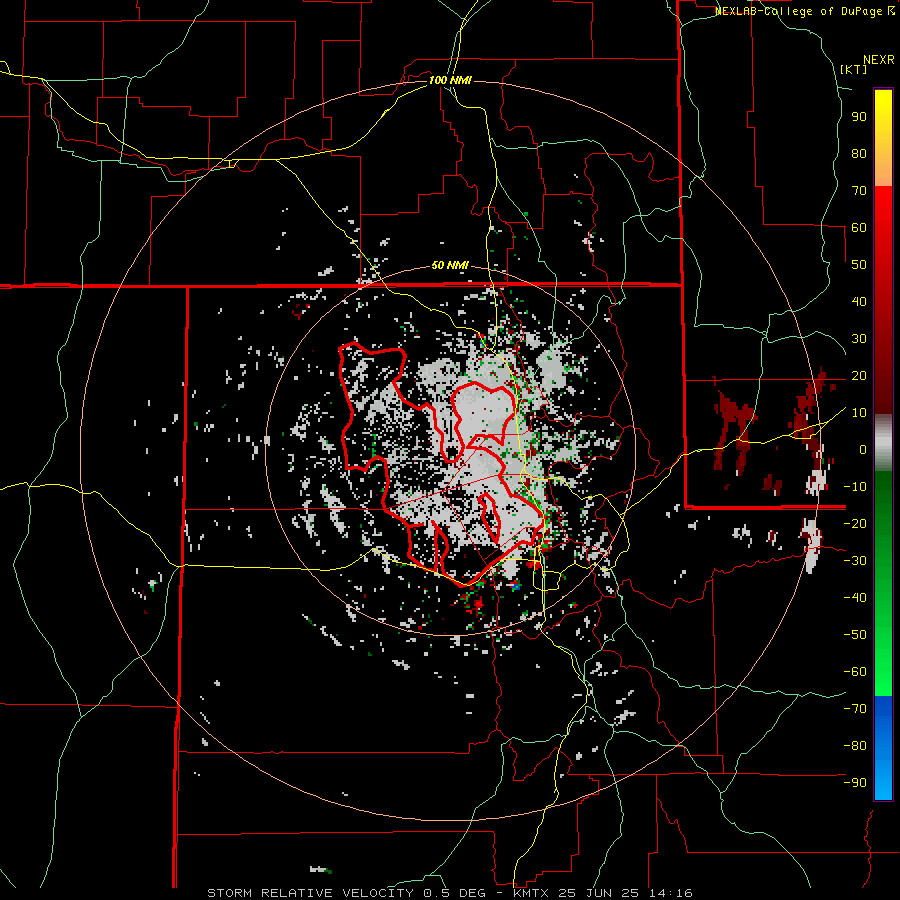The image size is (900, 900).
Task: Select the positive 50 knot scale label
Action: 859,265
